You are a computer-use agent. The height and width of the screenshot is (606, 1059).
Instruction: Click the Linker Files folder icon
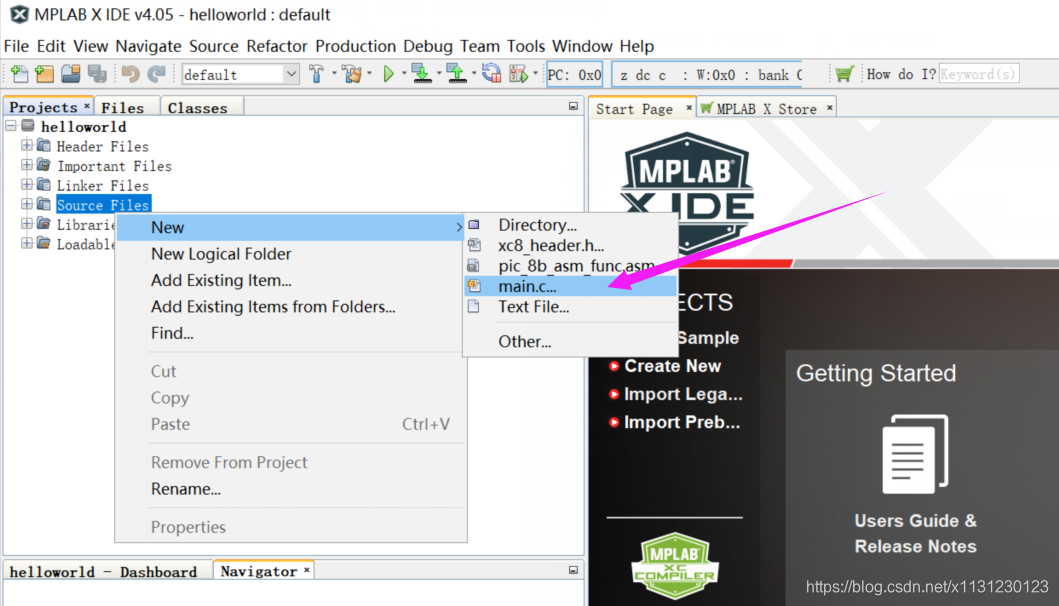44,184
